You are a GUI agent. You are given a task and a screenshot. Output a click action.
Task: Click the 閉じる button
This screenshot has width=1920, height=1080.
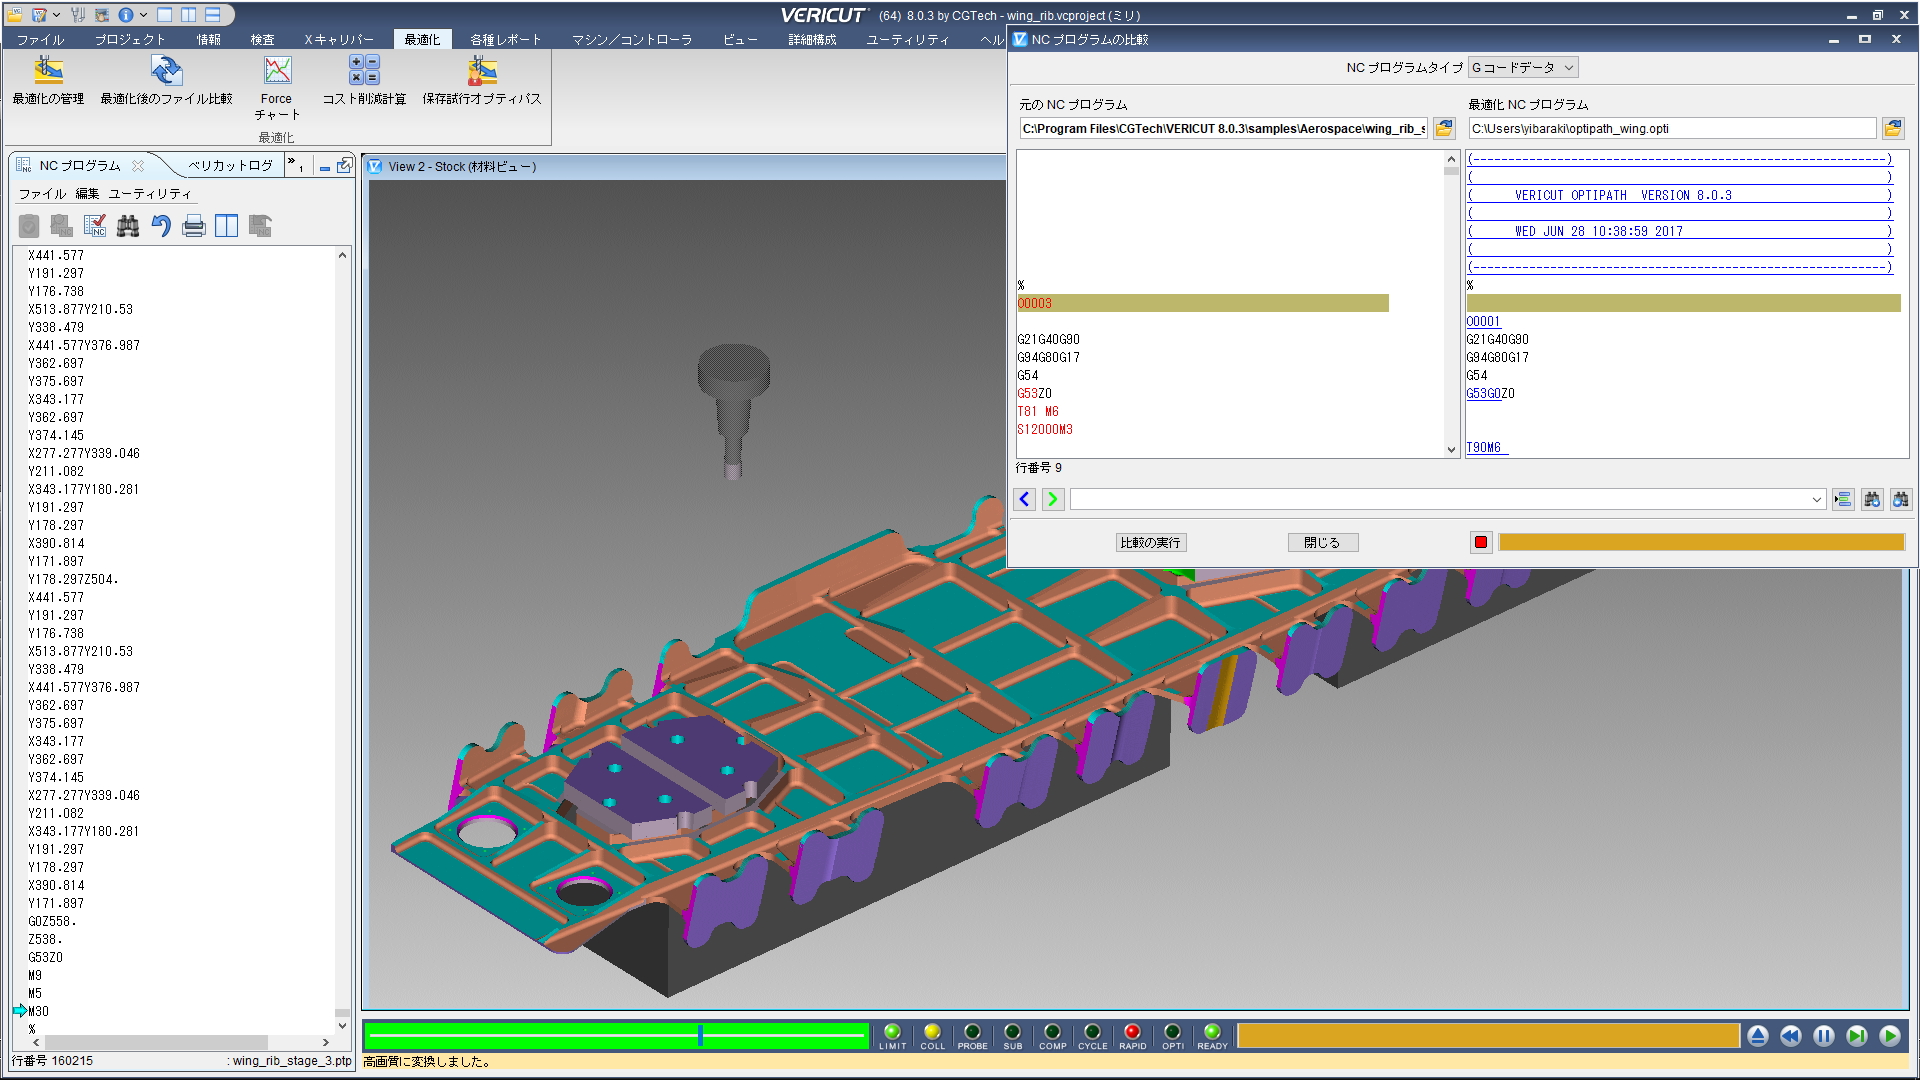tap(1322, 542)
